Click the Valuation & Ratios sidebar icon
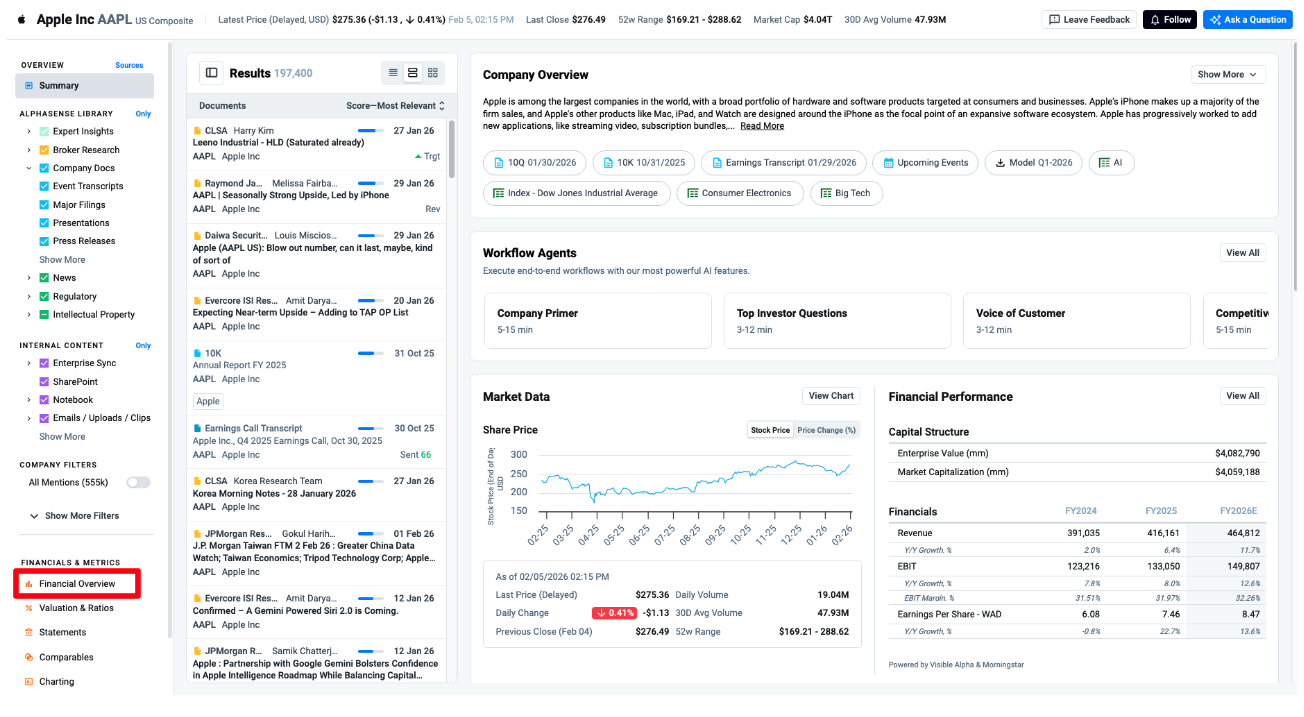 tap(29, 608)
